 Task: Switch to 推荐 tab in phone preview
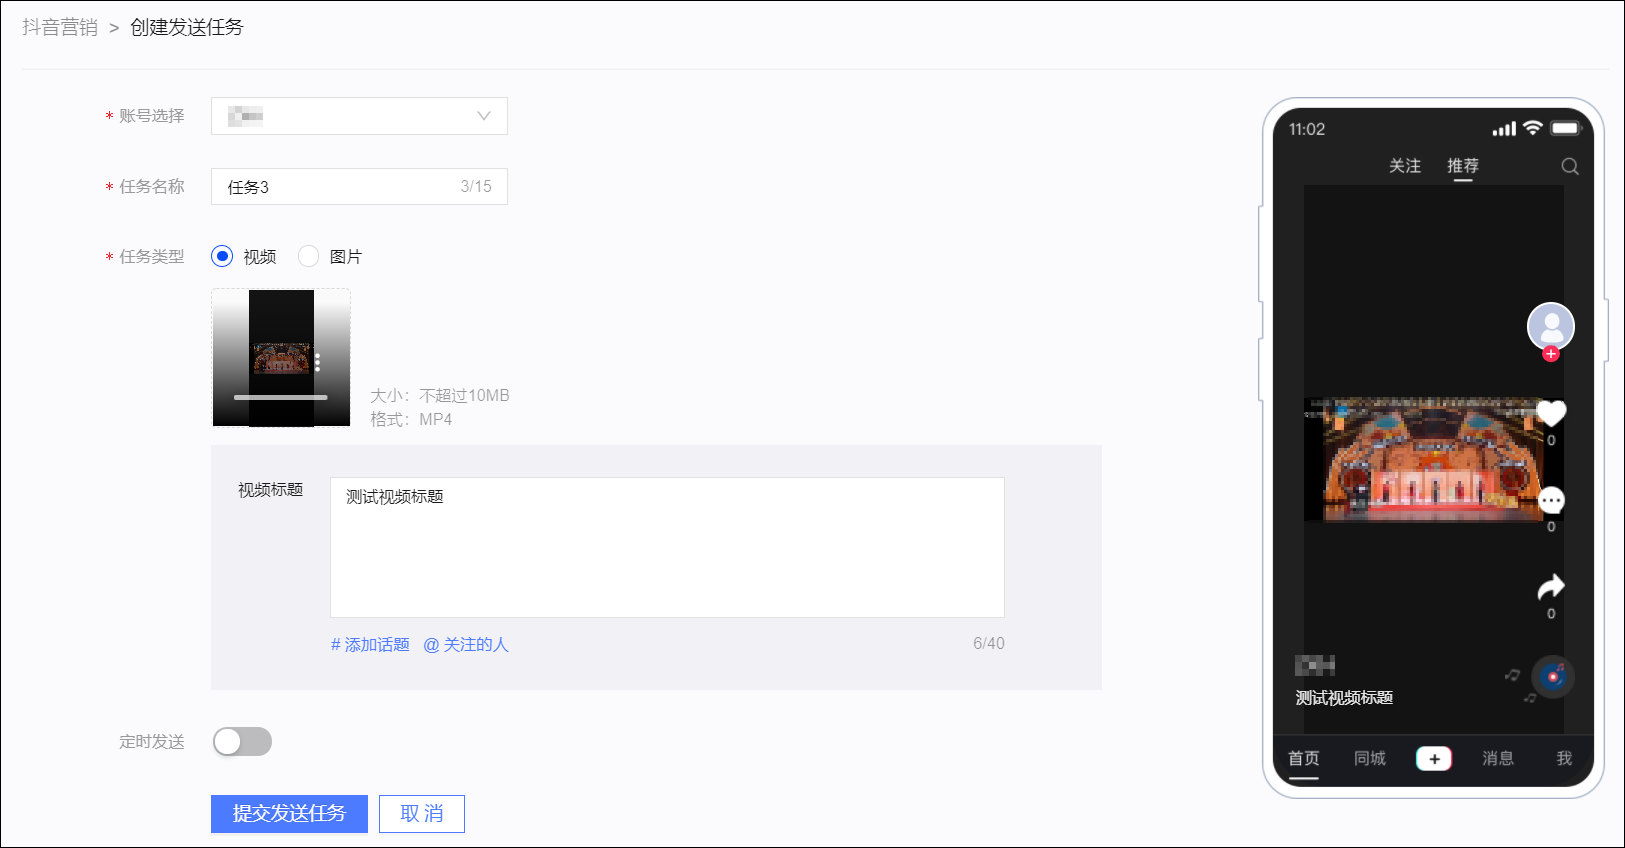coord(1463,166)
